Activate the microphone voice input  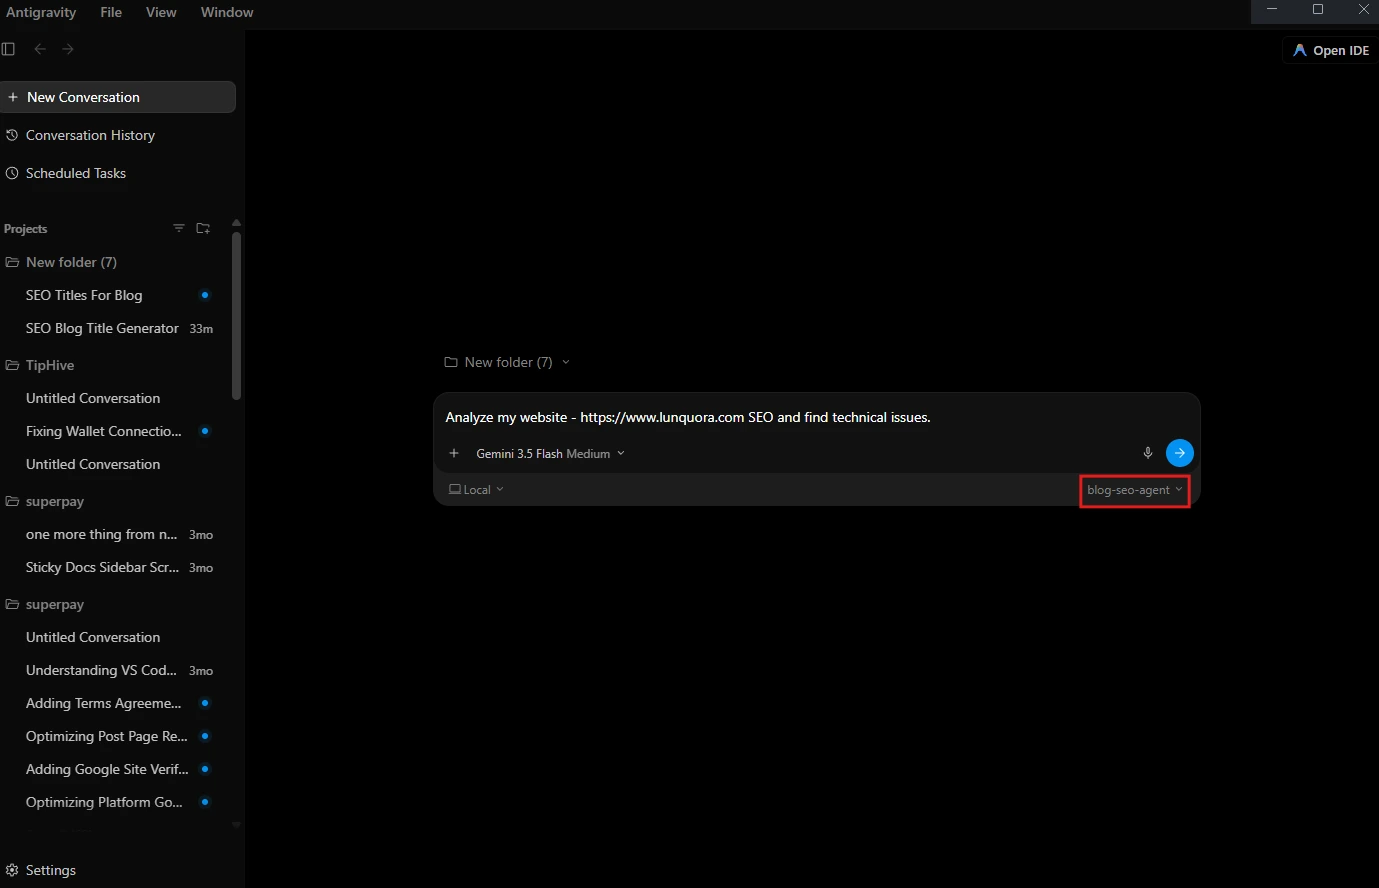(x=1148, y=453)
